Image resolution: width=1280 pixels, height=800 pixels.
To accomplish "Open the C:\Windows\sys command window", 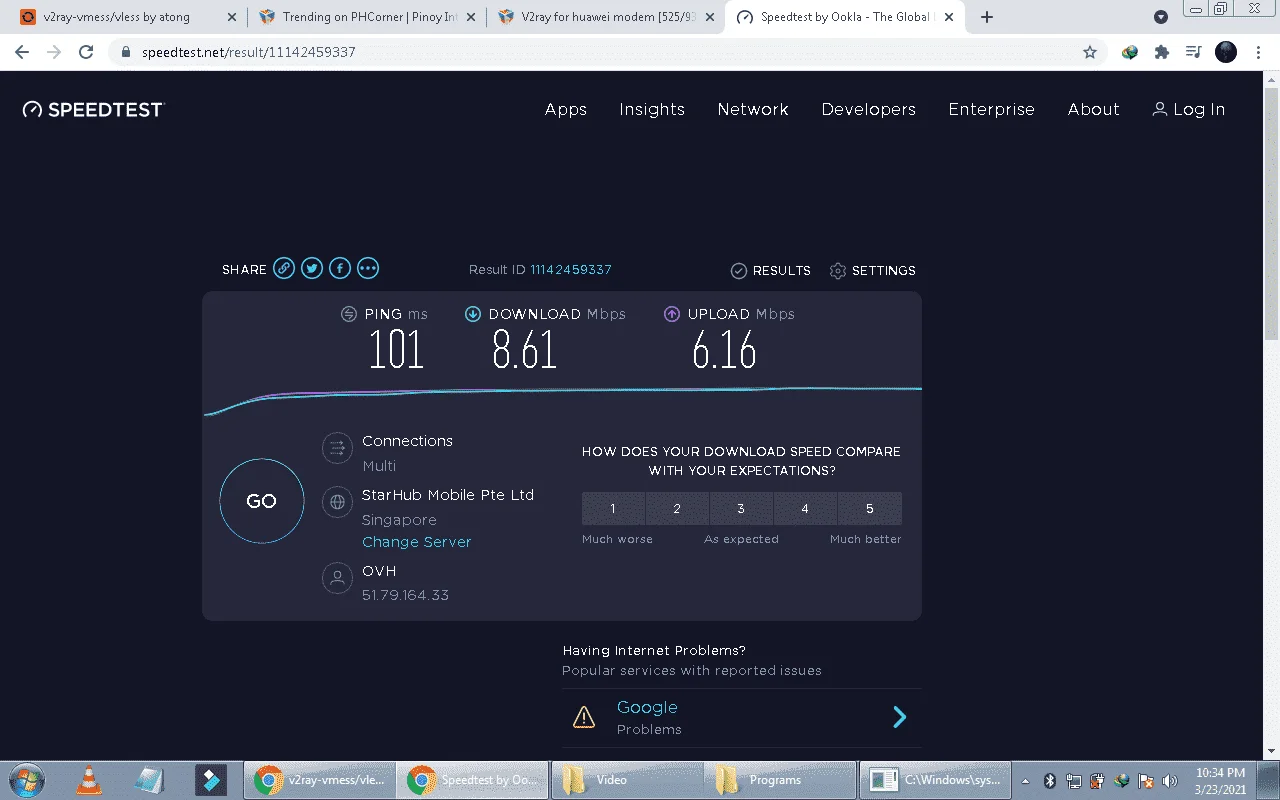I will click(934, 780).
